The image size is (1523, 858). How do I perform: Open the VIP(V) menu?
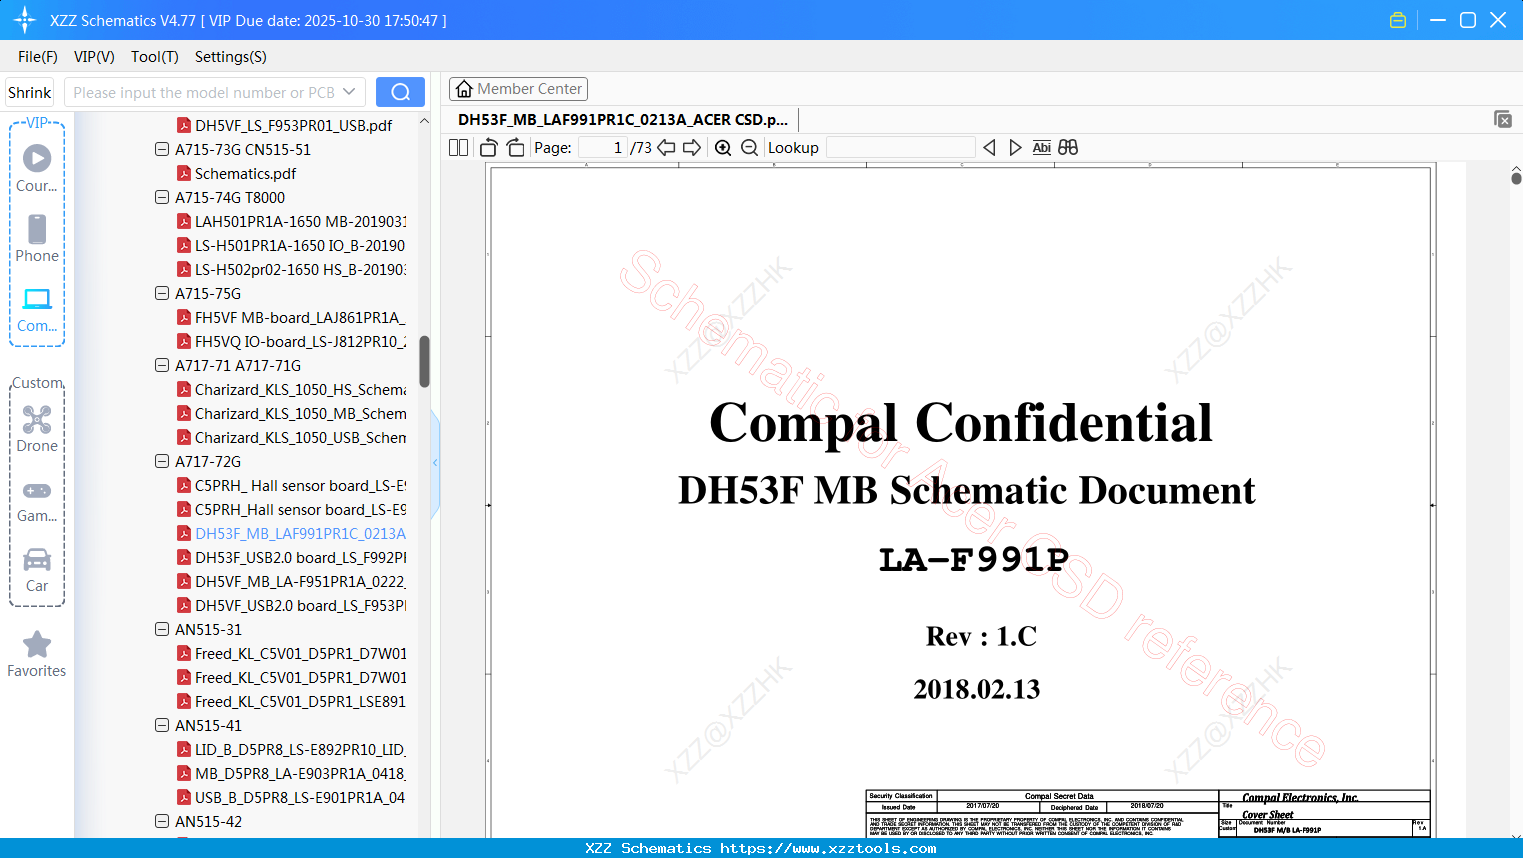click(94, 57)
